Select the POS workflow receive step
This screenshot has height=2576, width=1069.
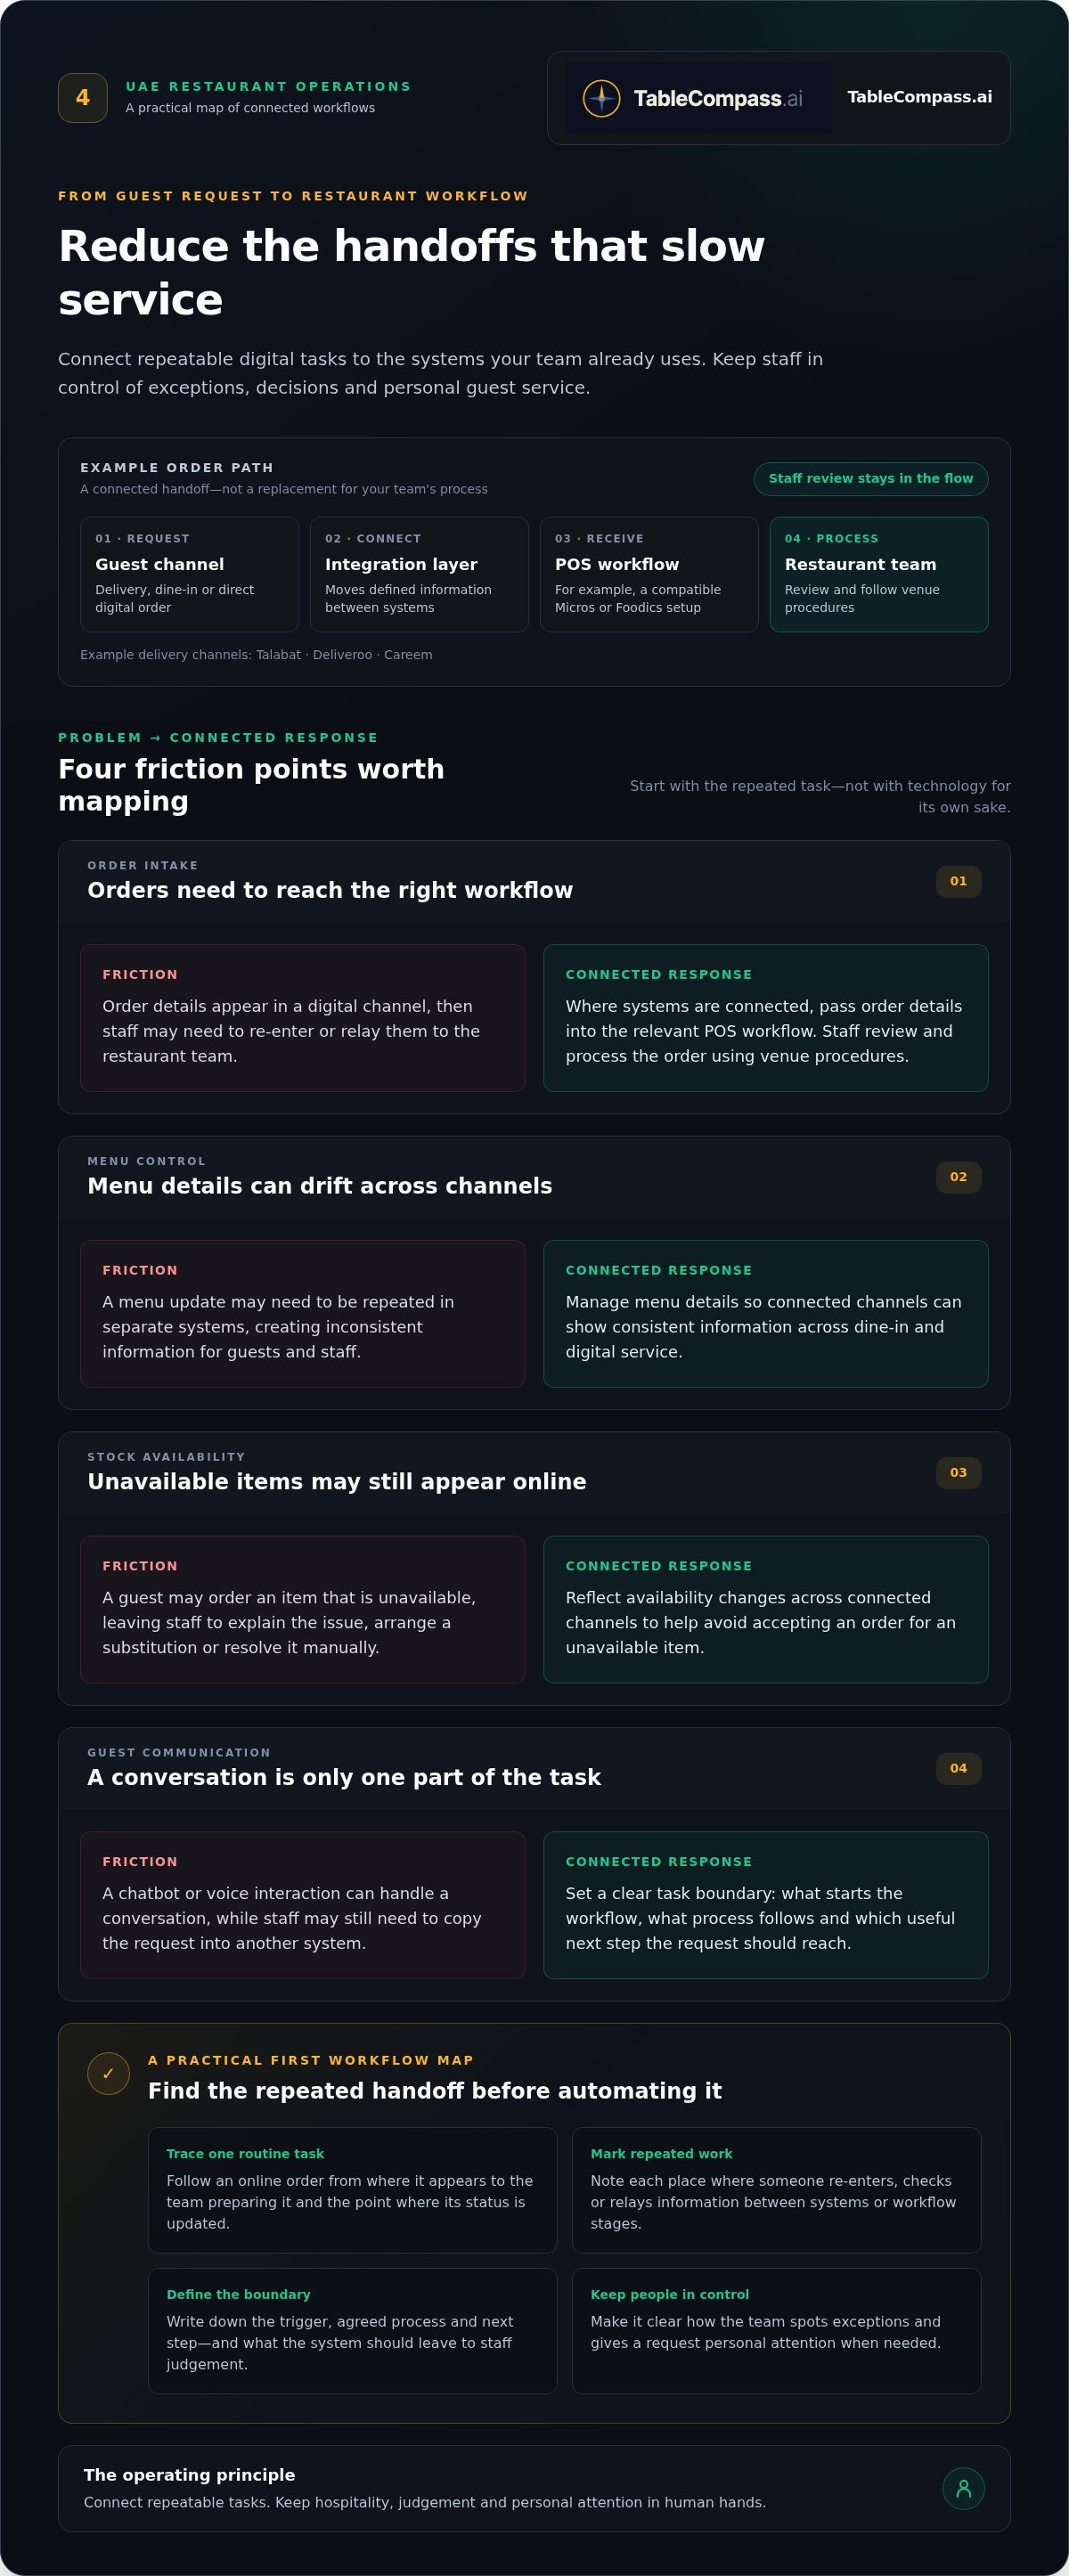[x=649, y=574]
